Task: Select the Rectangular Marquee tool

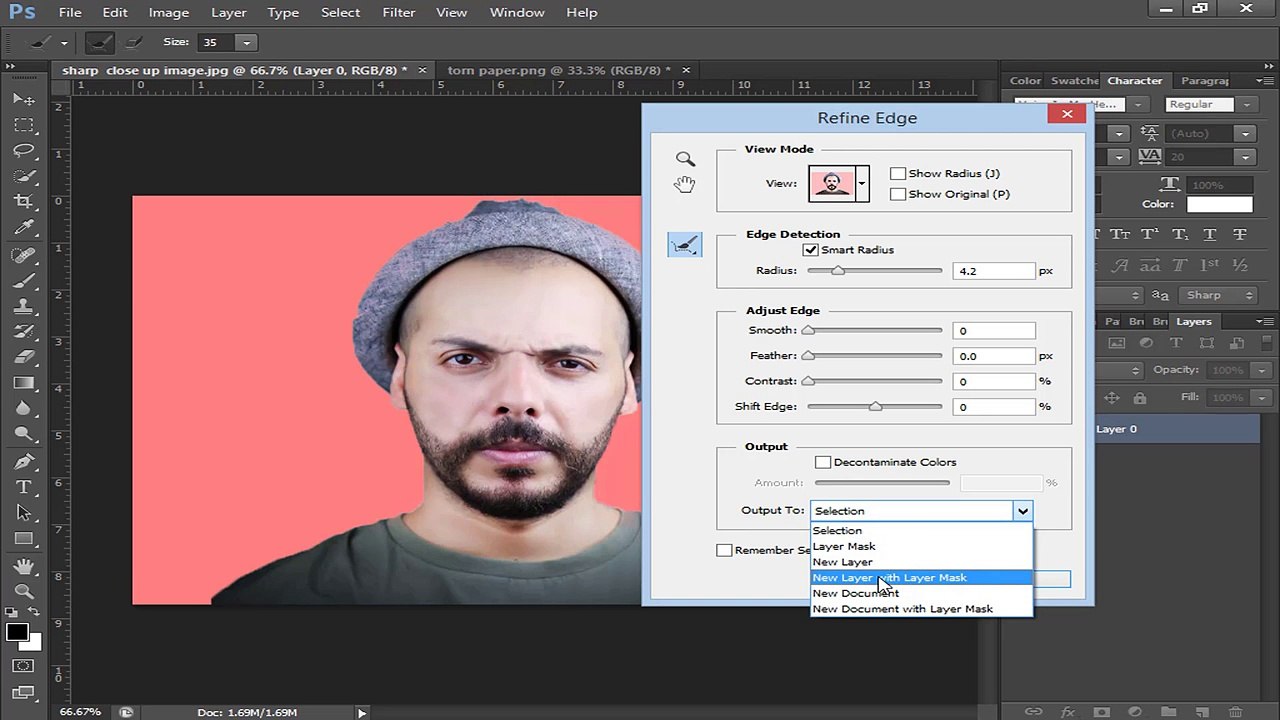Action: (24, 125)
